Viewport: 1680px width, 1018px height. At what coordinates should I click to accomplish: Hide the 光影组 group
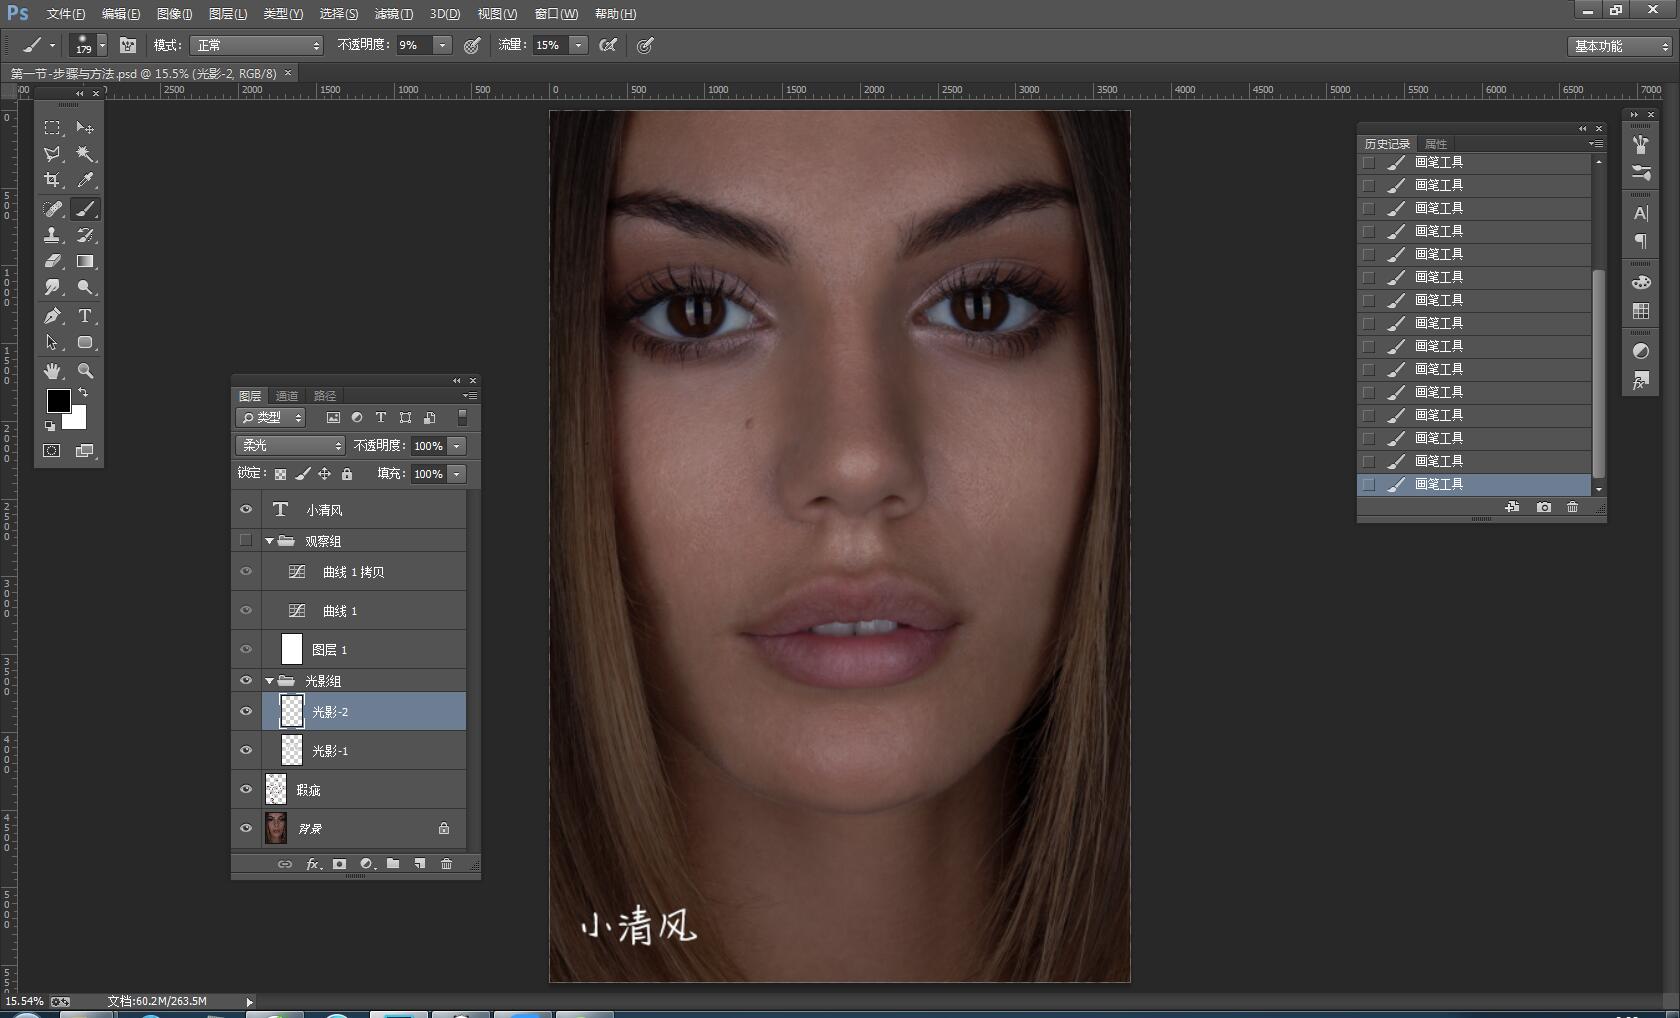click(246, 680)
